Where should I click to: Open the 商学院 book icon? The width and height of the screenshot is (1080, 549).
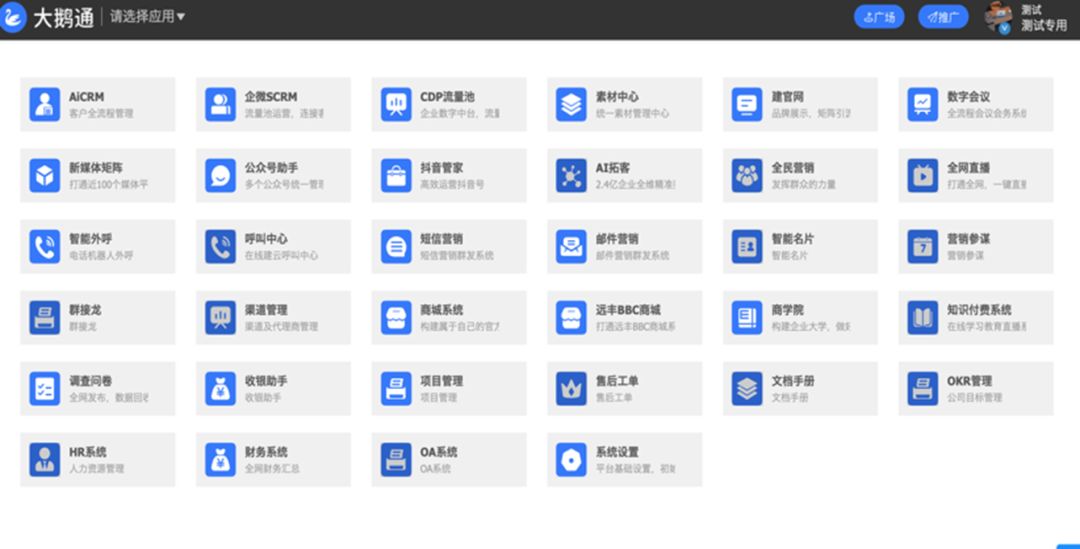[x=747, y=318]
